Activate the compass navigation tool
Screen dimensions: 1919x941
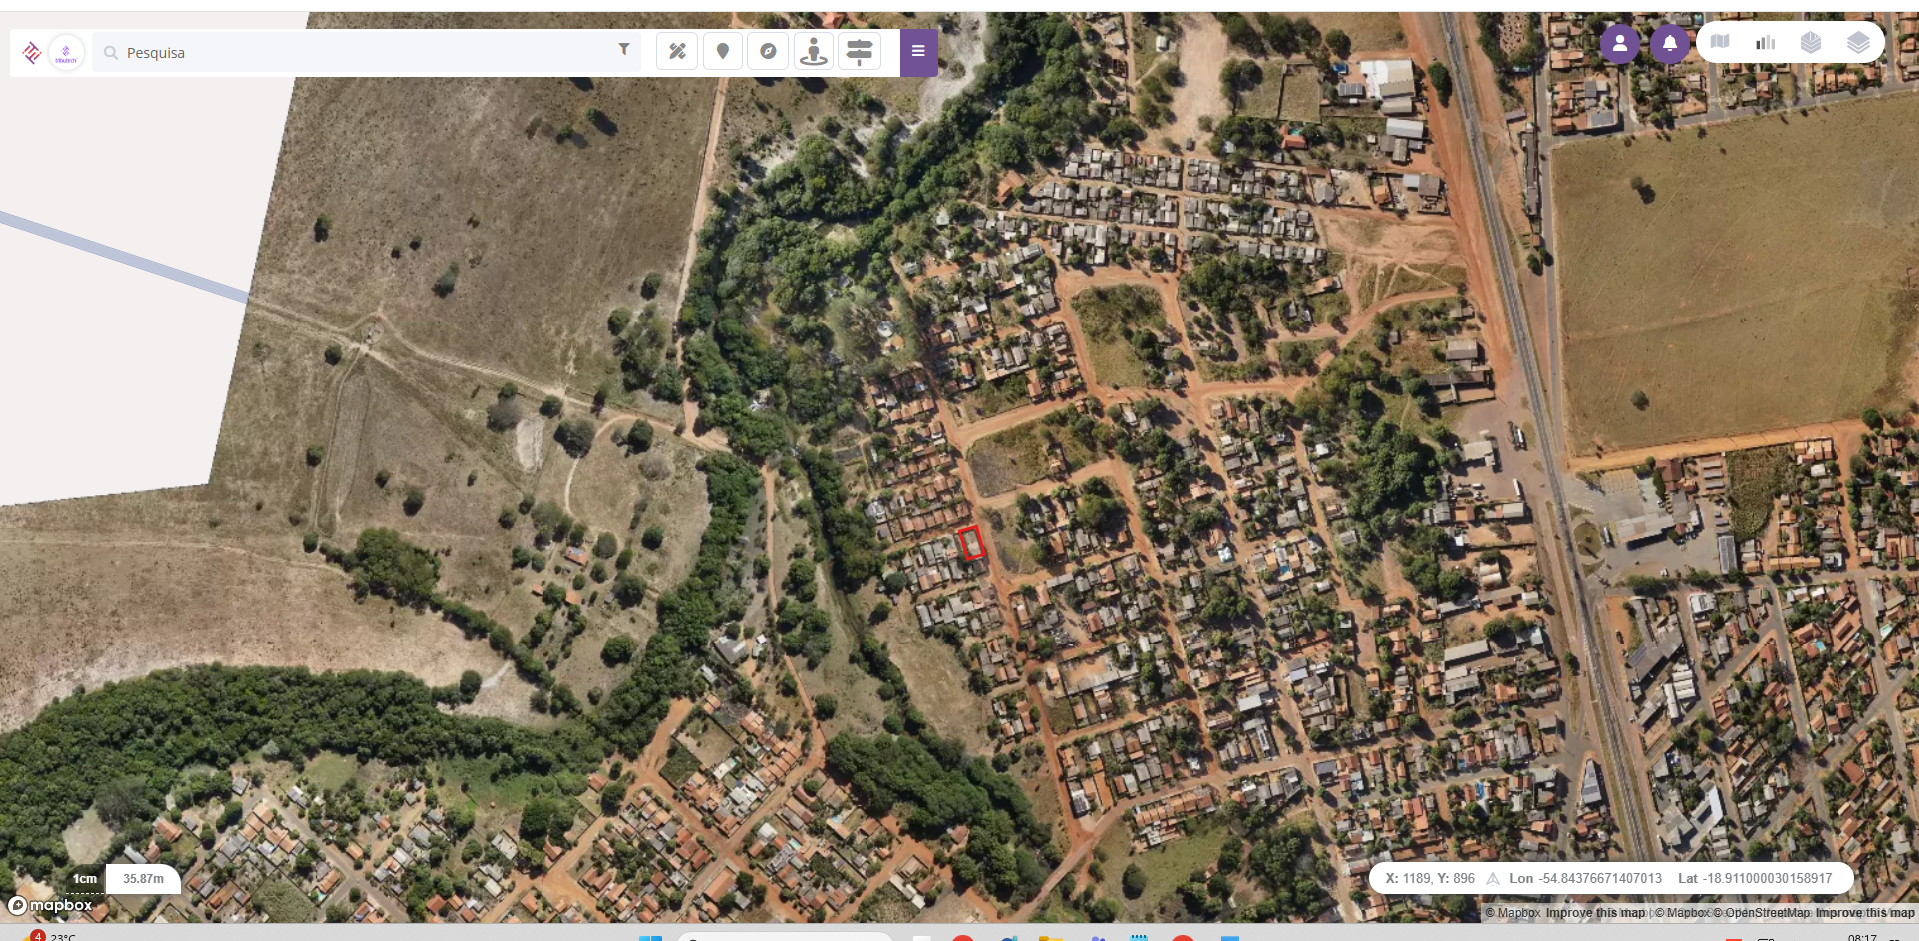(768, 51)
